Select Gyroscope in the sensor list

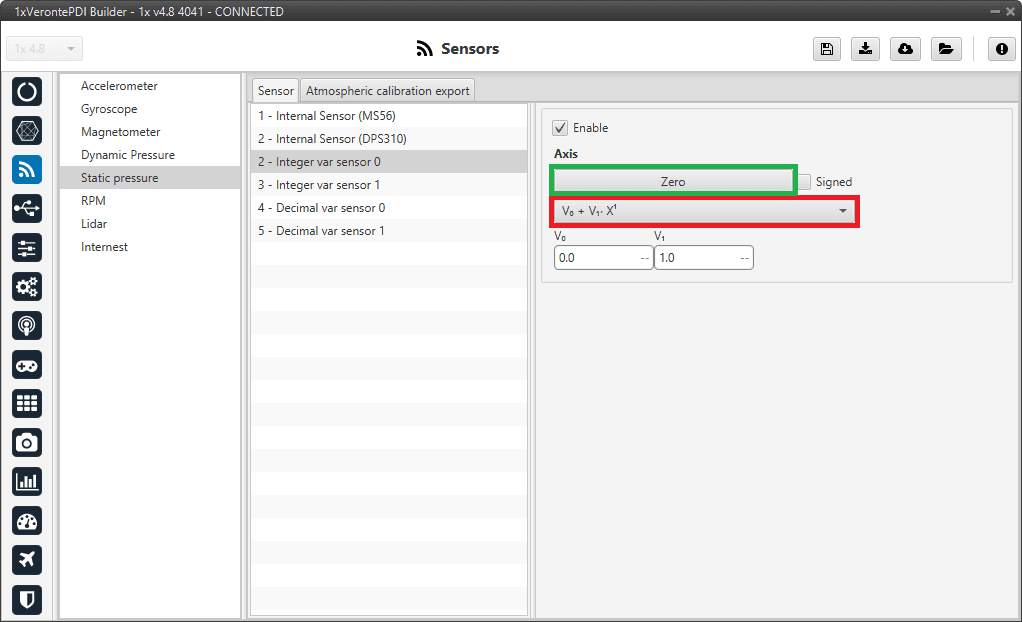pyautogui.click(x=109, y=109)
